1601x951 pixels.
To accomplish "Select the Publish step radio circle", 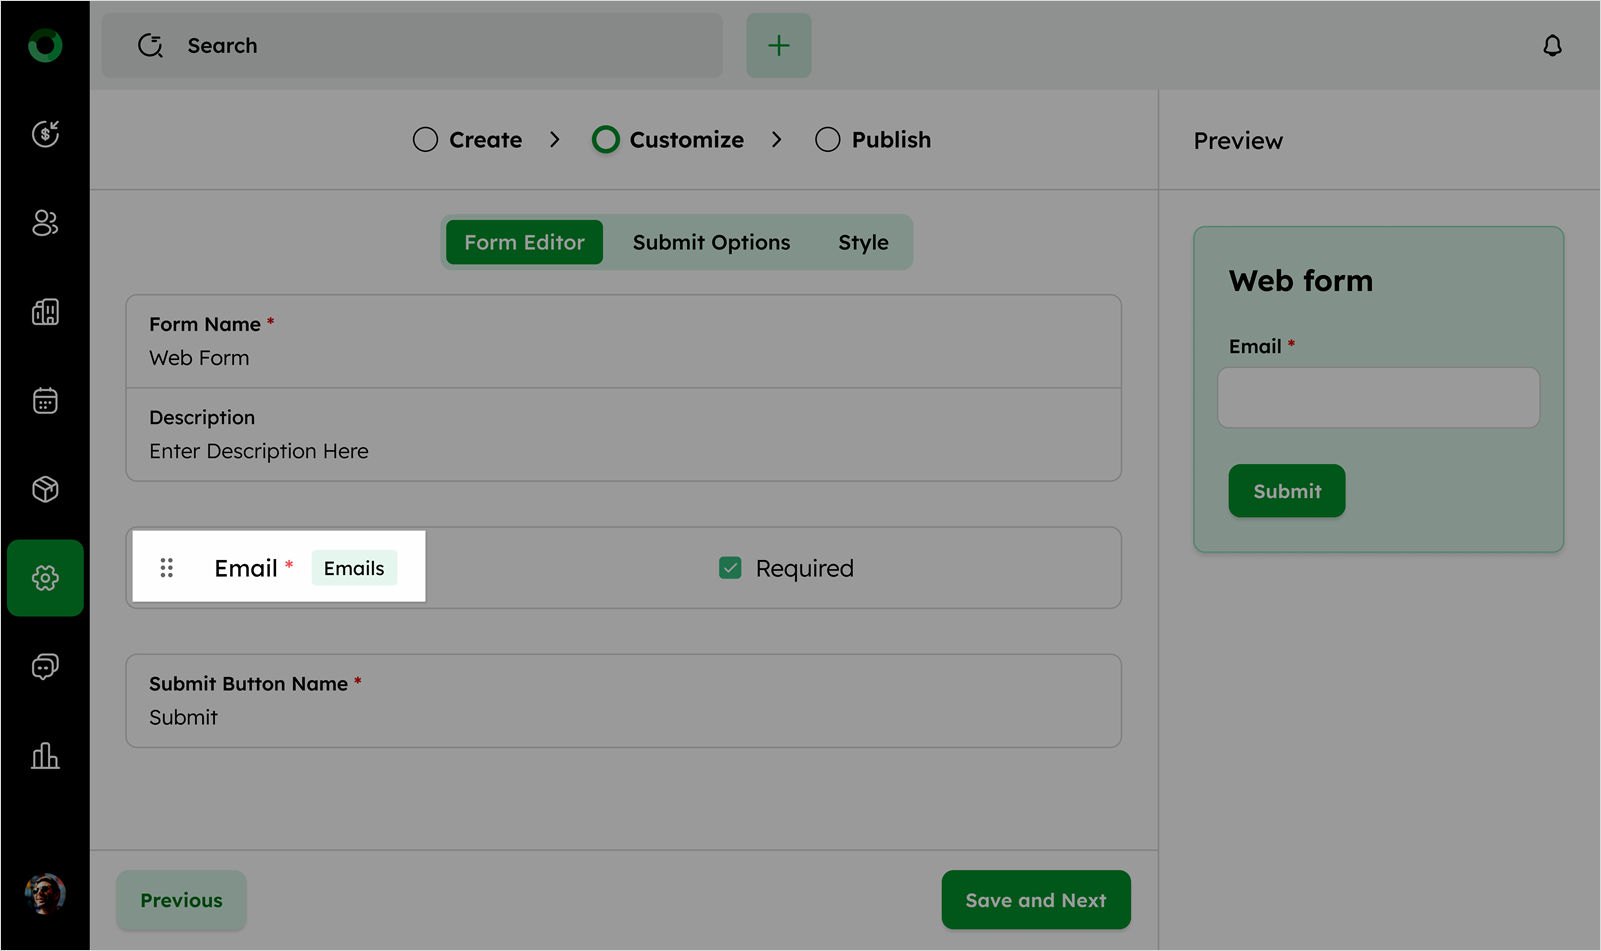I will coord(827,140).
